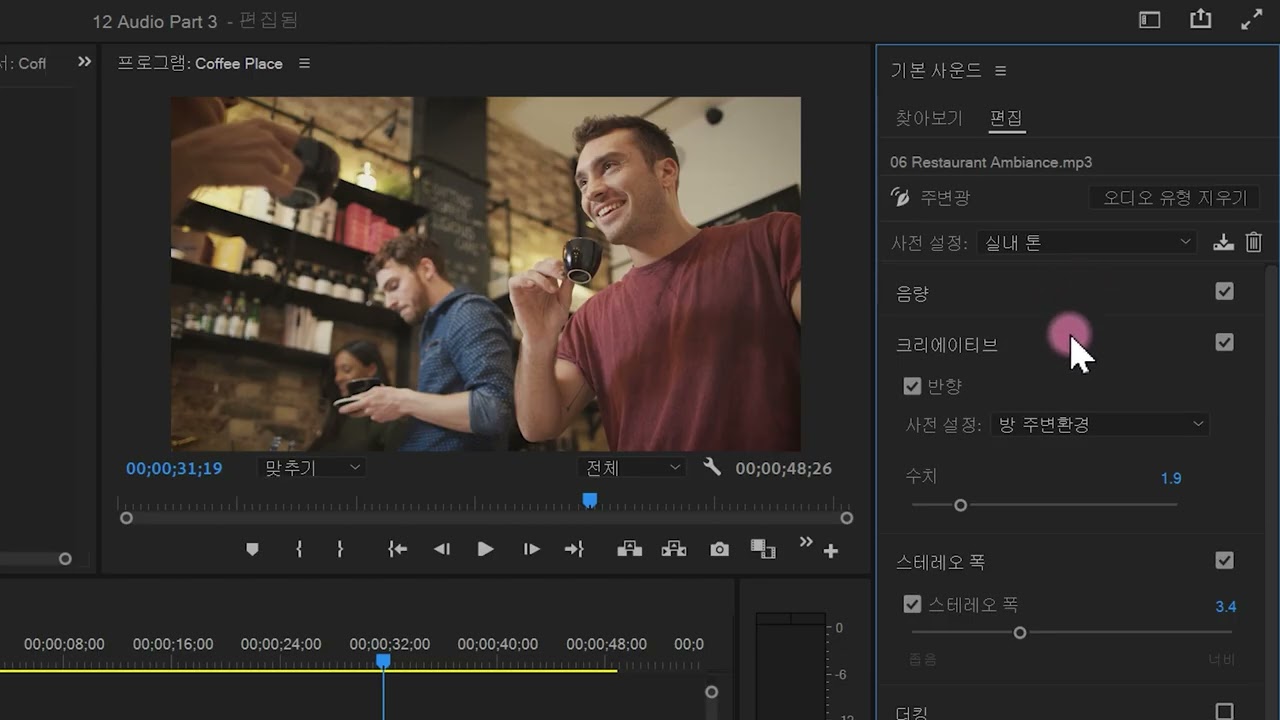
Task: Toggle the 음량 section checkbox
Action: (x=1224, y=291)
